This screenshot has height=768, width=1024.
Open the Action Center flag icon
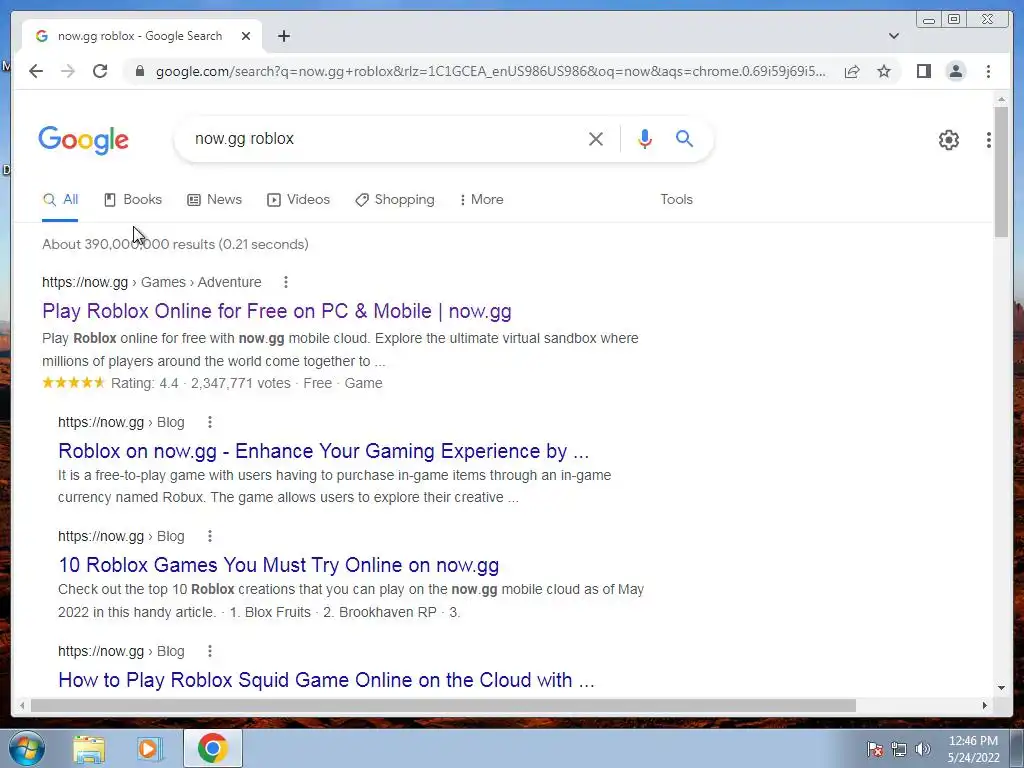tap(875, 749)
